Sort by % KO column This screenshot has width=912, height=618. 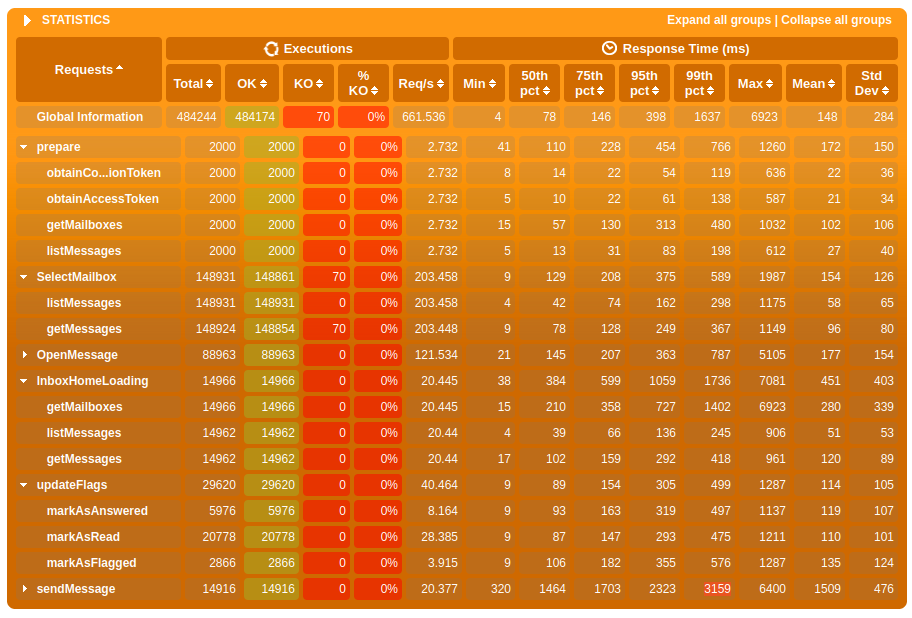pos(363,83)
